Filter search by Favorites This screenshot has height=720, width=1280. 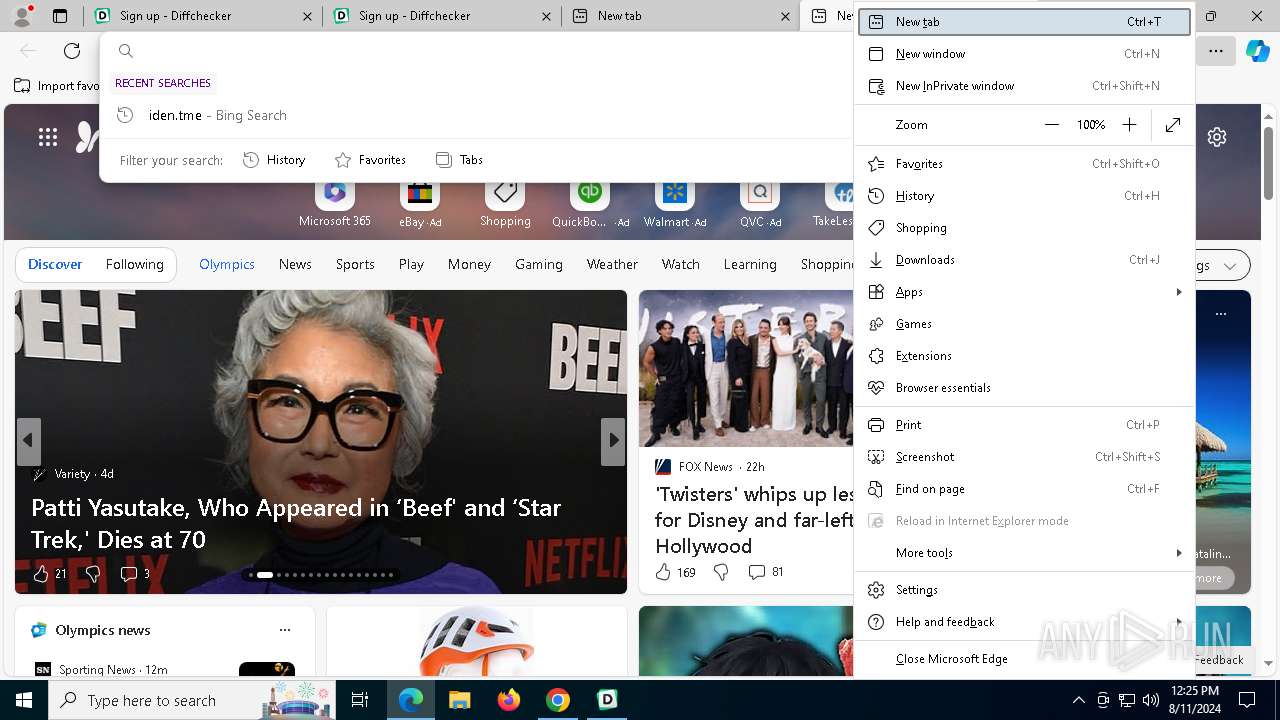click(x=370, y=160)
